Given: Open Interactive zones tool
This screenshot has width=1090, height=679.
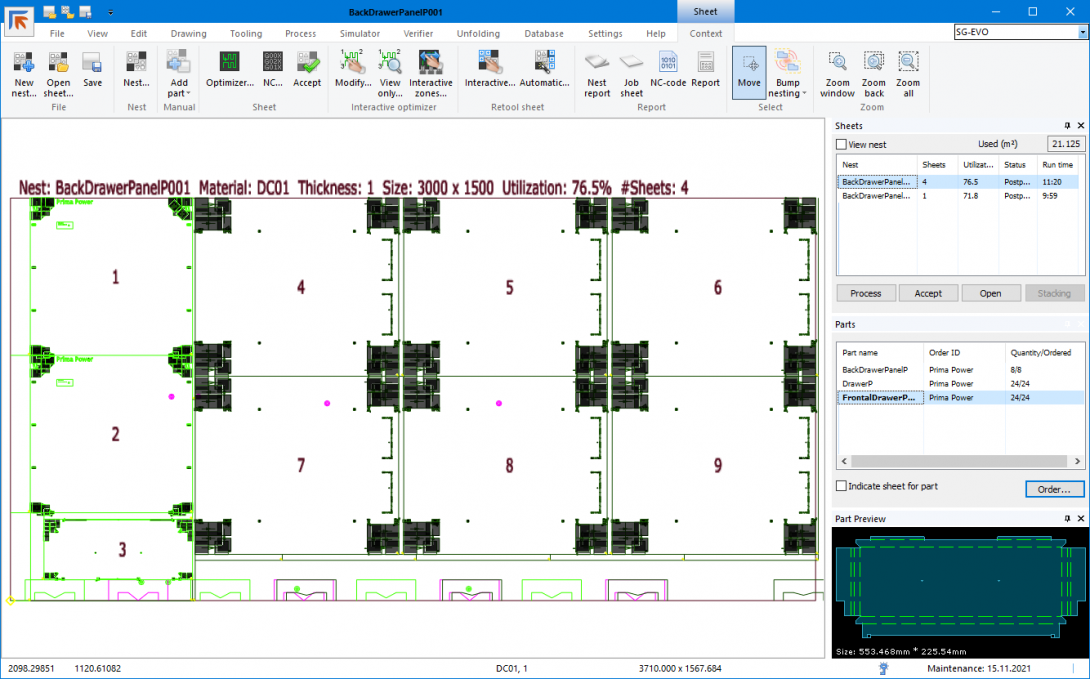Looking at the screenshot, I should click(x=431, y=63).
